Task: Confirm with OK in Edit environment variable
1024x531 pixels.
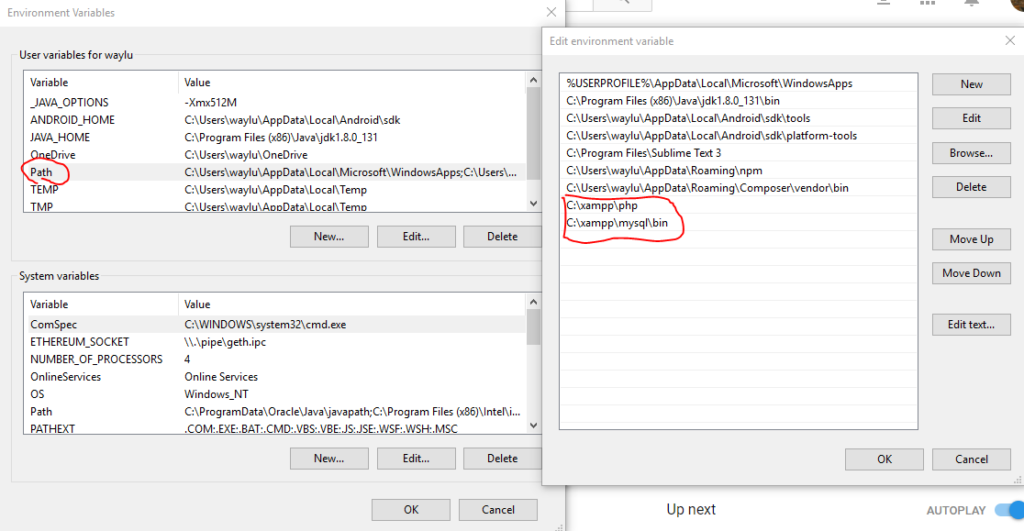Action: [884, 459]
